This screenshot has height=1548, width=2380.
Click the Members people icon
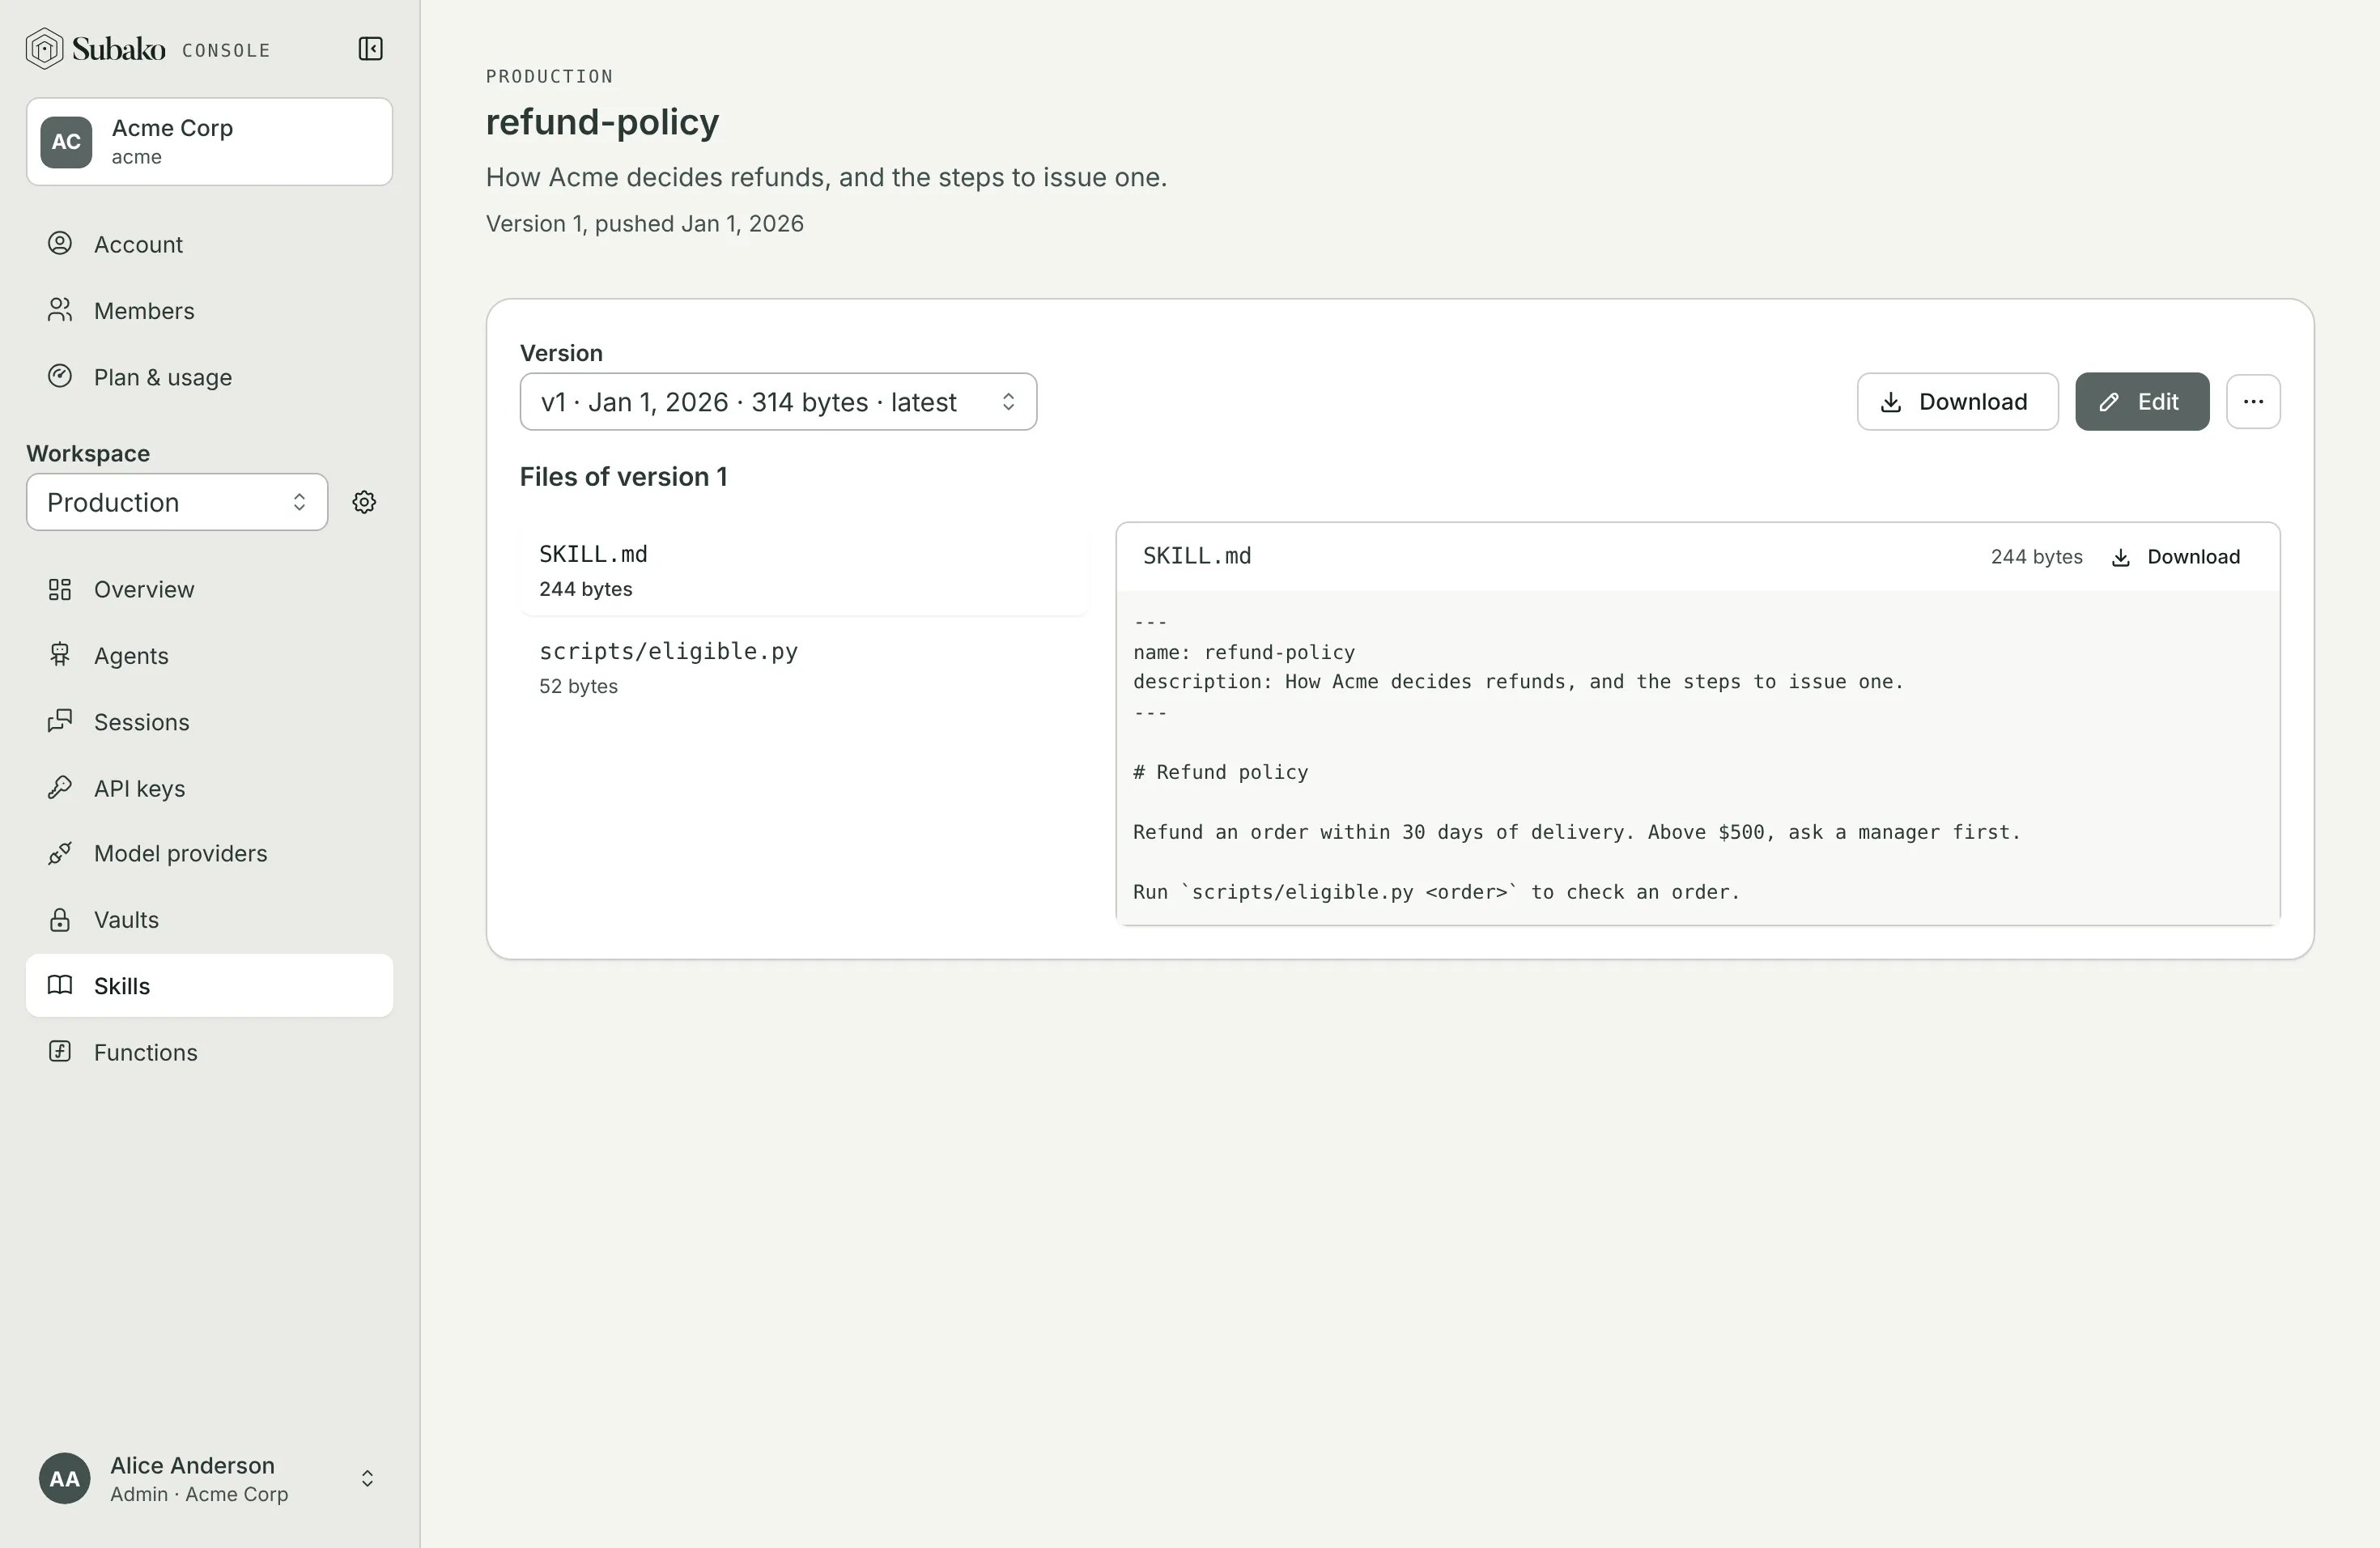pyautogui.click(x=60, y=310)
